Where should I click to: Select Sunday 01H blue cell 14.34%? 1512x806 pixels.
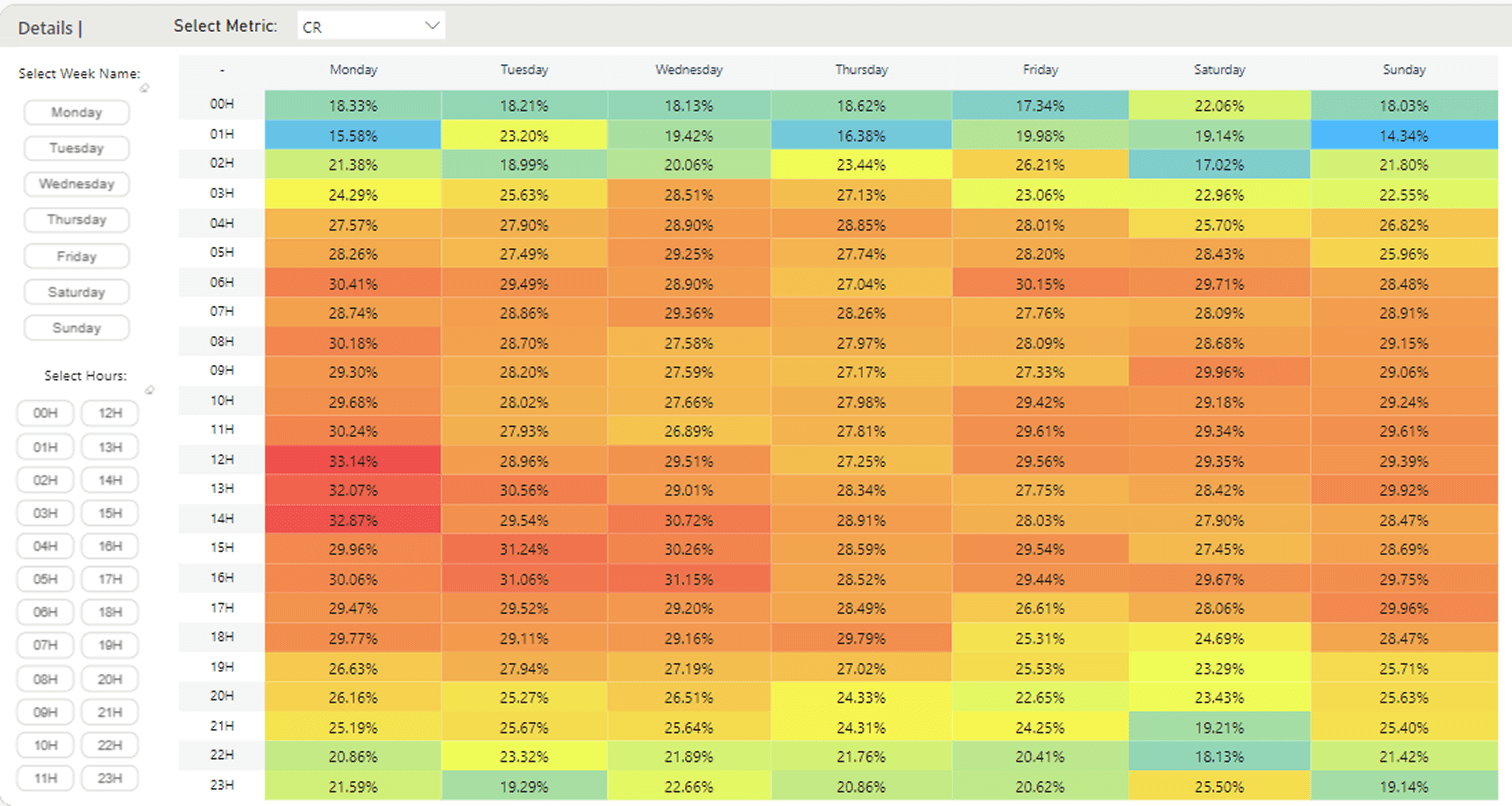pyautogui.click(x=1411, y=135)
